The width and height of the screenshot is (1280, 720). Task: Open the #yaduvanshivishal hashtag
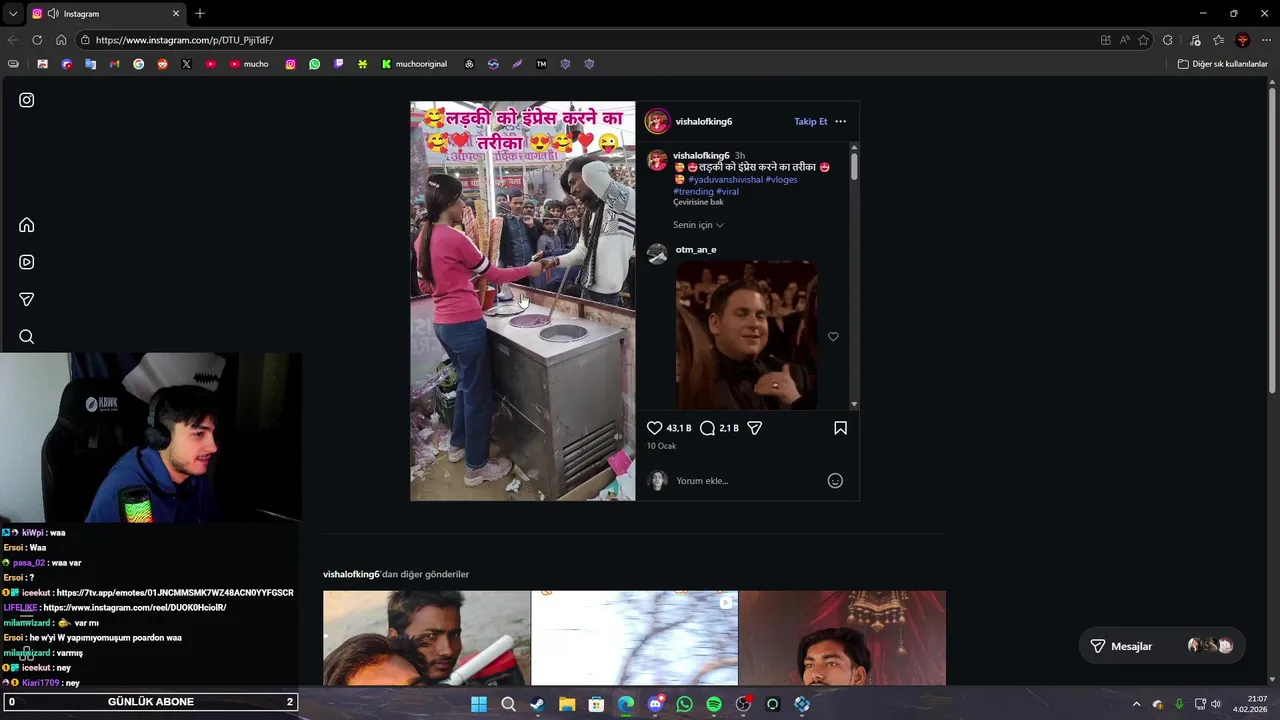[725, 180]
